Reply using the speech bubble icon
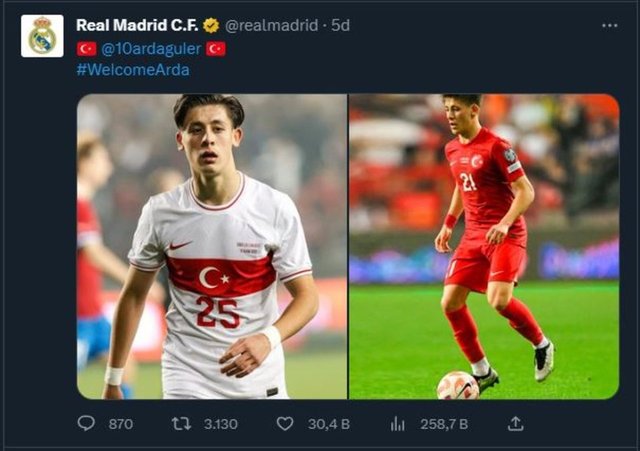Viewport: 640px width, 451px height. 86,423
